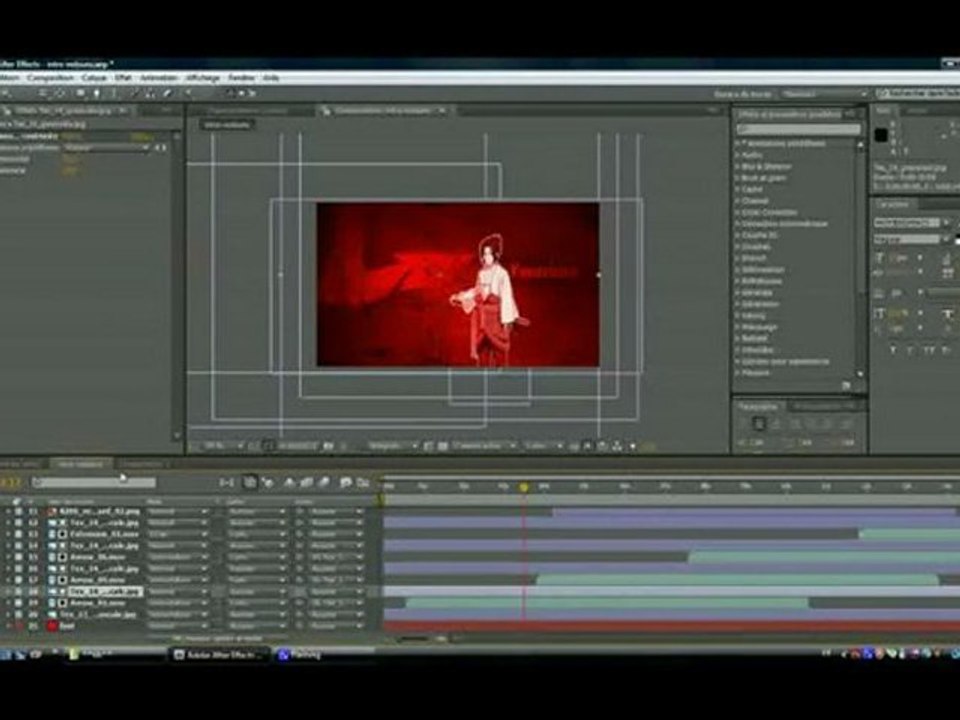Image resolution: width=960 pixels, height=720 pixels.
Task: Select the Rotation tool in toolbar
Action: coord(60,93)
